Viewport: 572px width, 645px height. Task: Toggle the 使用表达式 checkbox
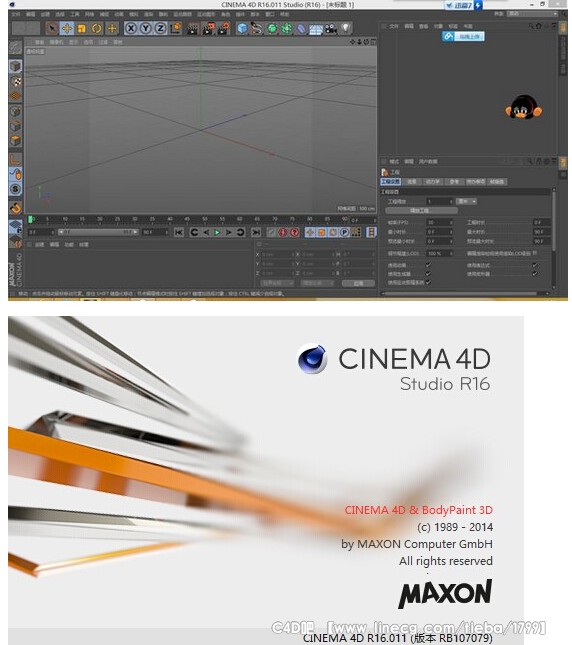(535, 265)
